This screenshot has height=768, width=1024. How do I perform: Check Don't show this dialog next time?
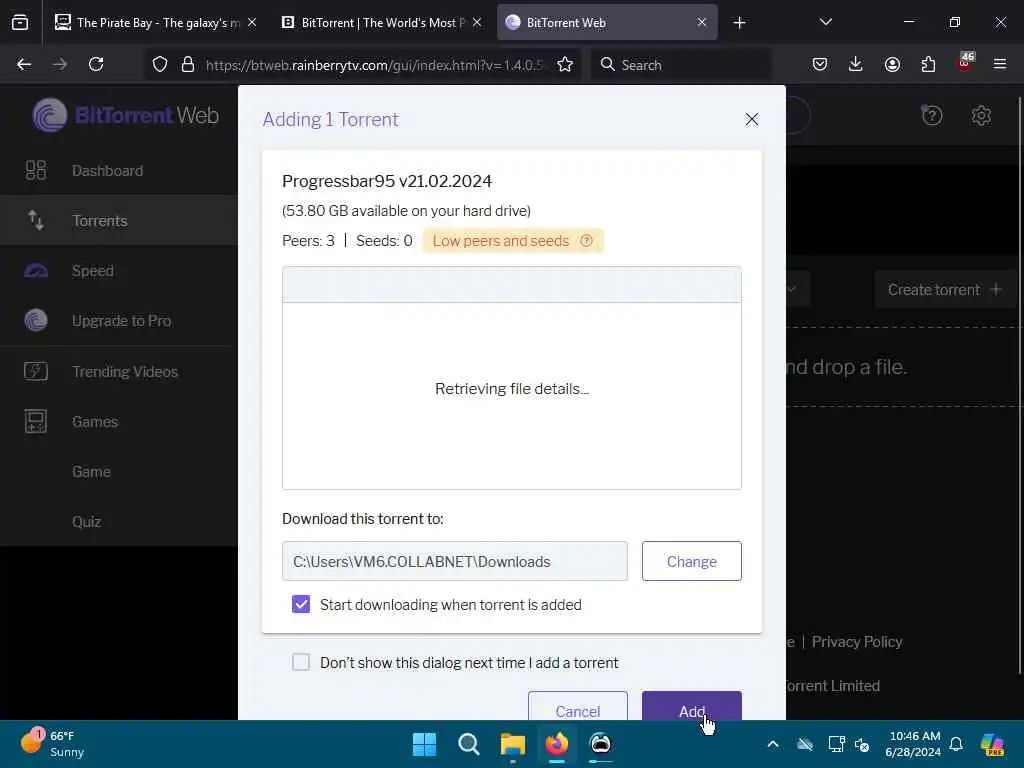click(301, 662)
